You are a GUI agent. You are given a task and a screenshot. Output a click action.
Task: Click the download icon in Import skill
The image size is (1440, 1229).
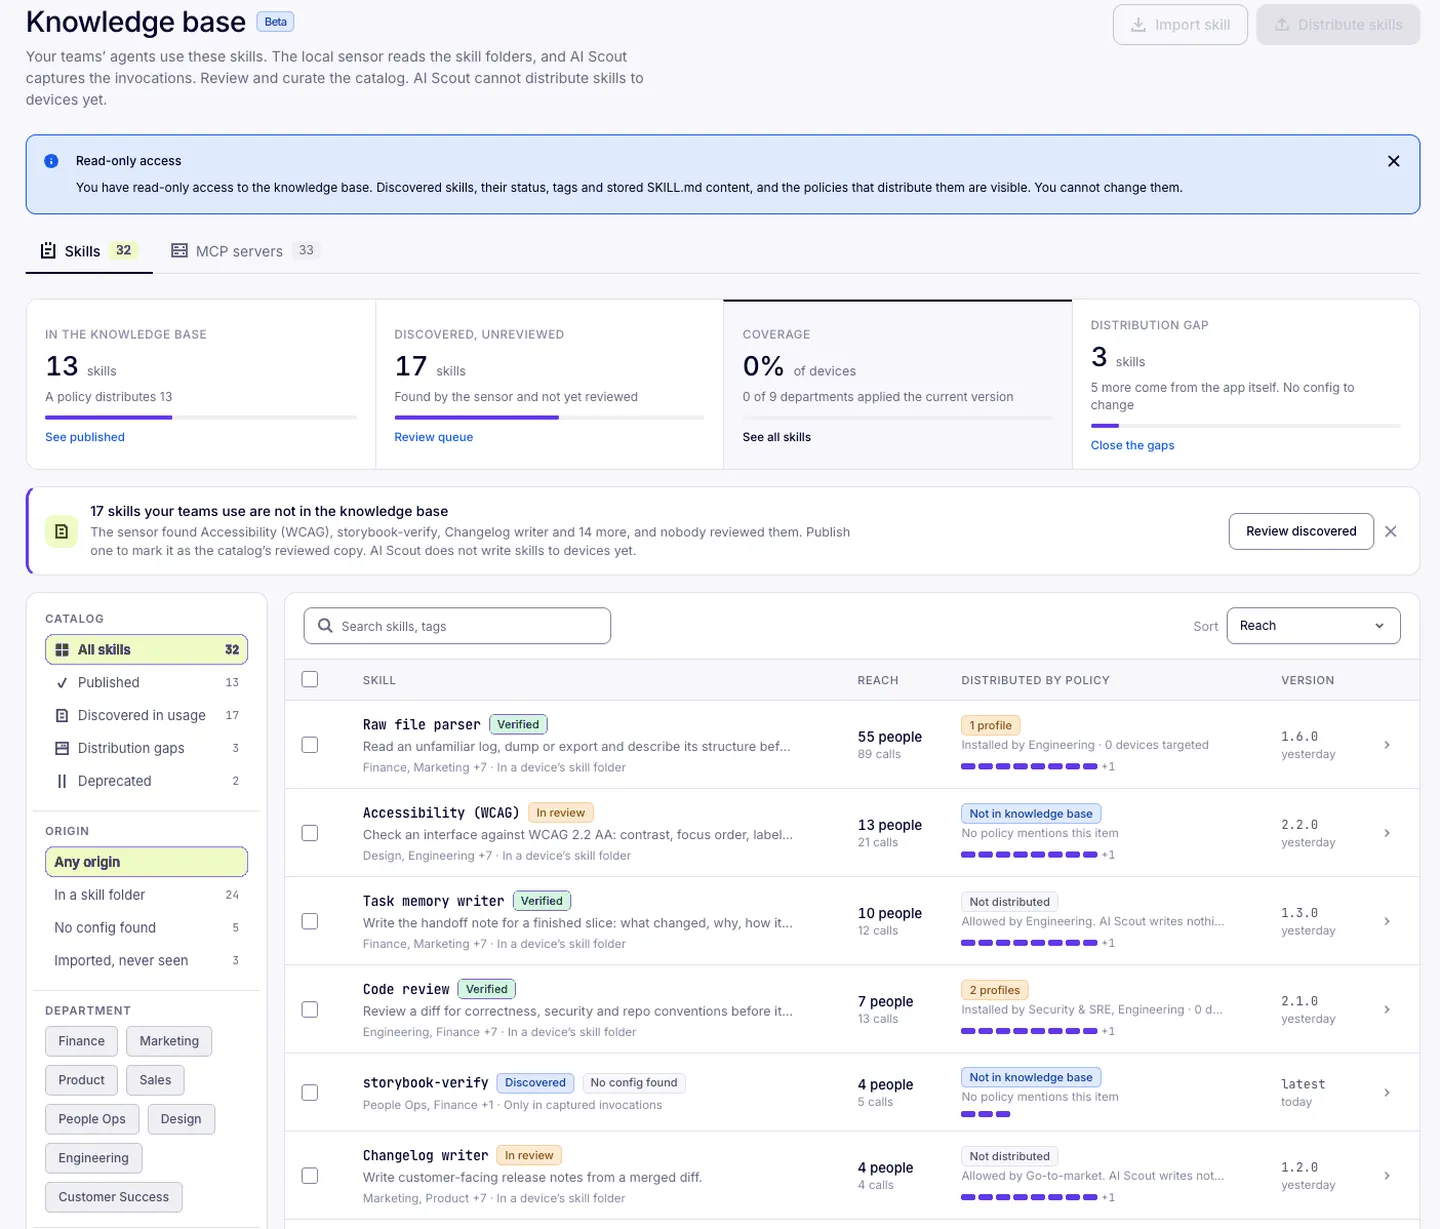coord(1138,25)
